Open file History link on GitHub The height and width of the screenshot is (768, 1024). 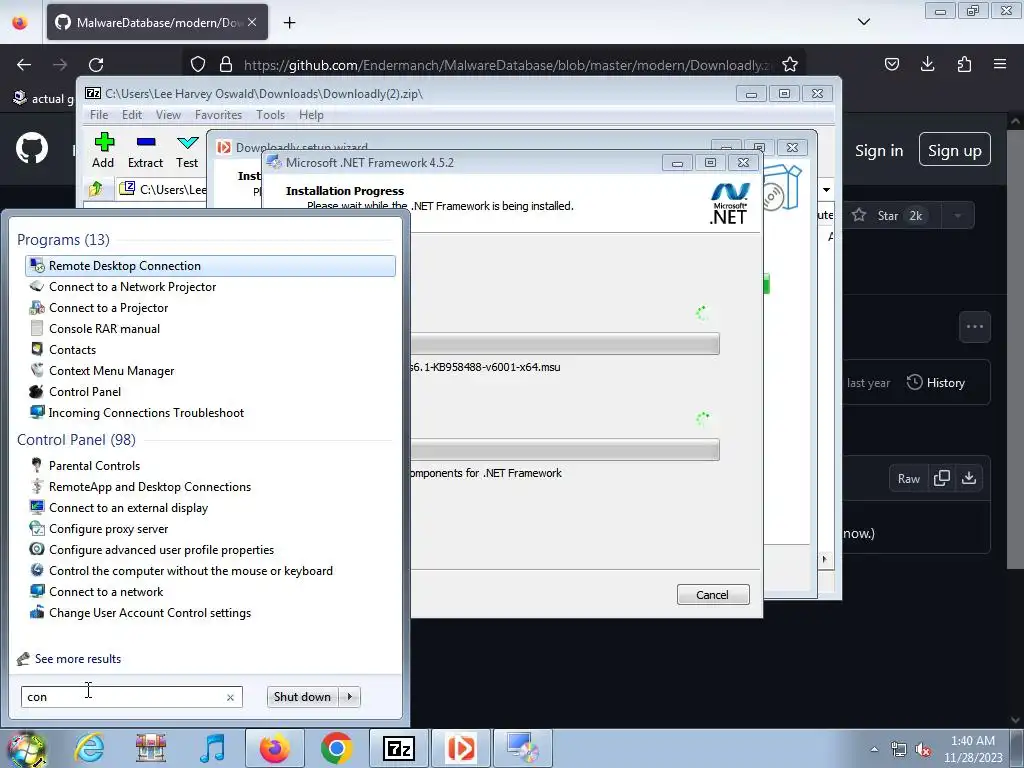(x=936, y=383)
